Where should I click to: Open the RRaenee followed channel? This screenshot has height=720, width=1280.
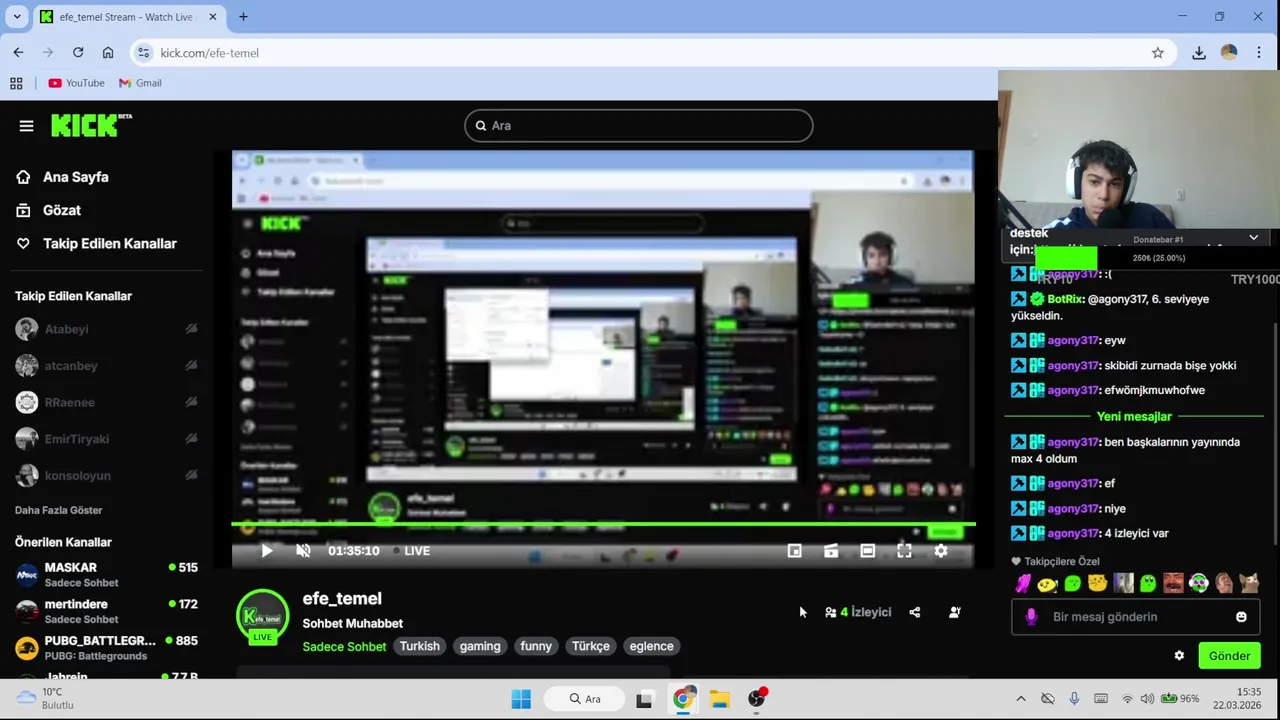point(69,402)
